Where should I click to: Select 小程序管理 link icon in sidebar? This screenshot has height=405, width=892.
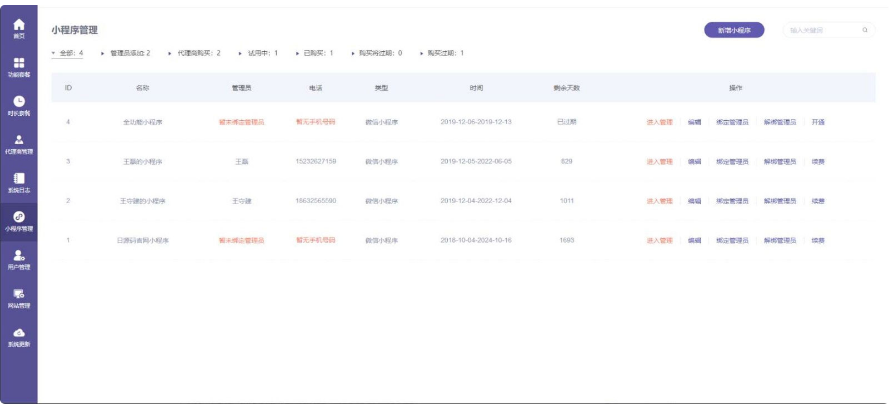tap(19, 220)
